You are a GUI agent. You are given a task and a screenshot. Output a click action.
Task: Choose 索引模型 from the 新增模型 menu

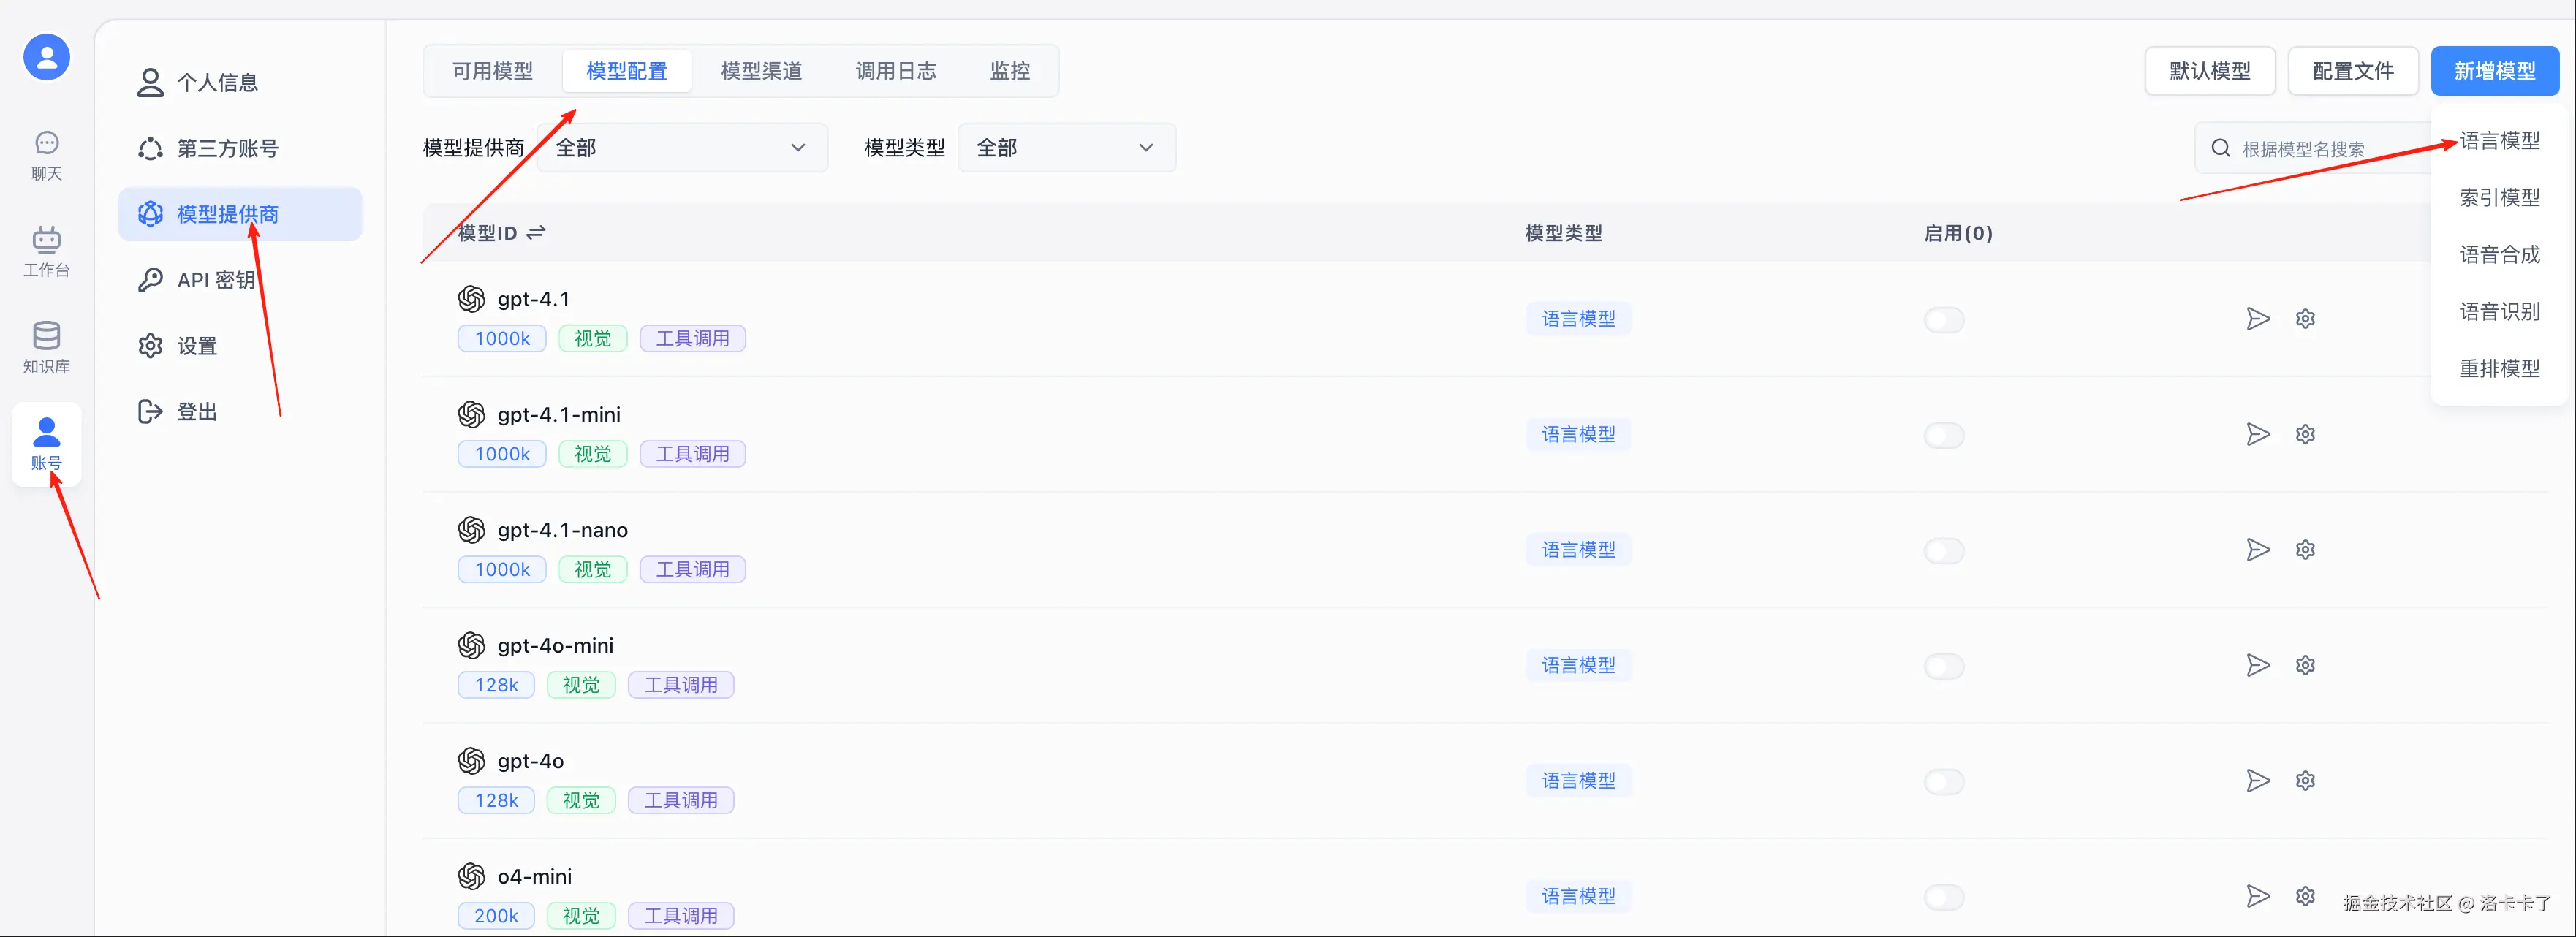(x=2499, y=198)
